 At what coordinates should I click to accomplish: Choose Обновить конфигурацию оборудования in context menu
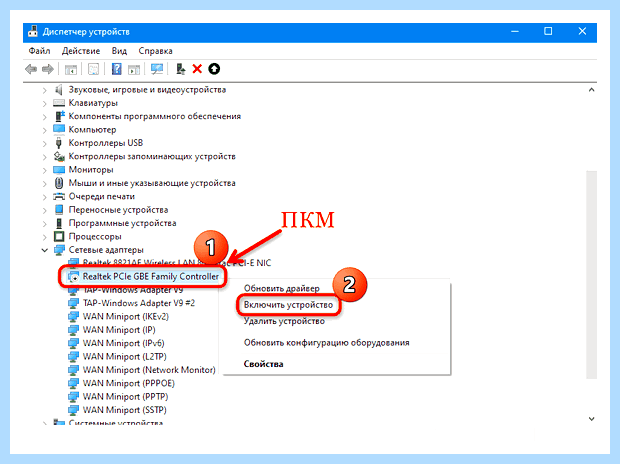click(326, 343)
